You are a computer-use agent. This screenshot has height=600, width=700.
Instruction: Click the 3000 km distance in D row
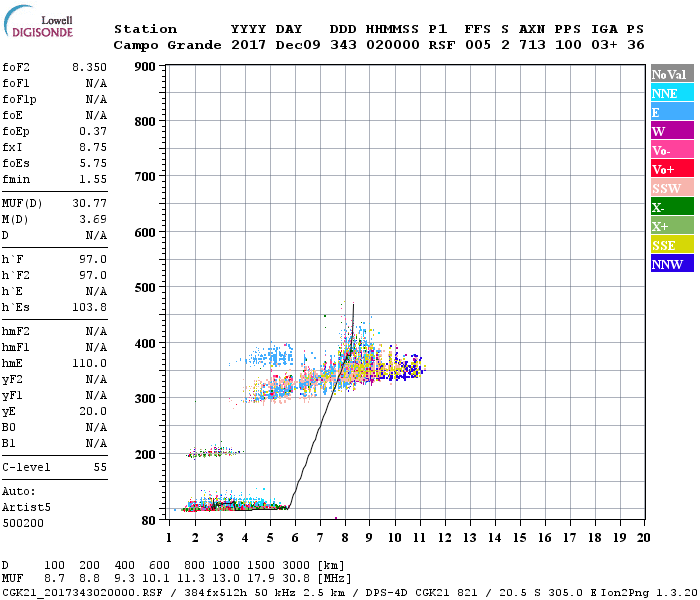point(296,566)
